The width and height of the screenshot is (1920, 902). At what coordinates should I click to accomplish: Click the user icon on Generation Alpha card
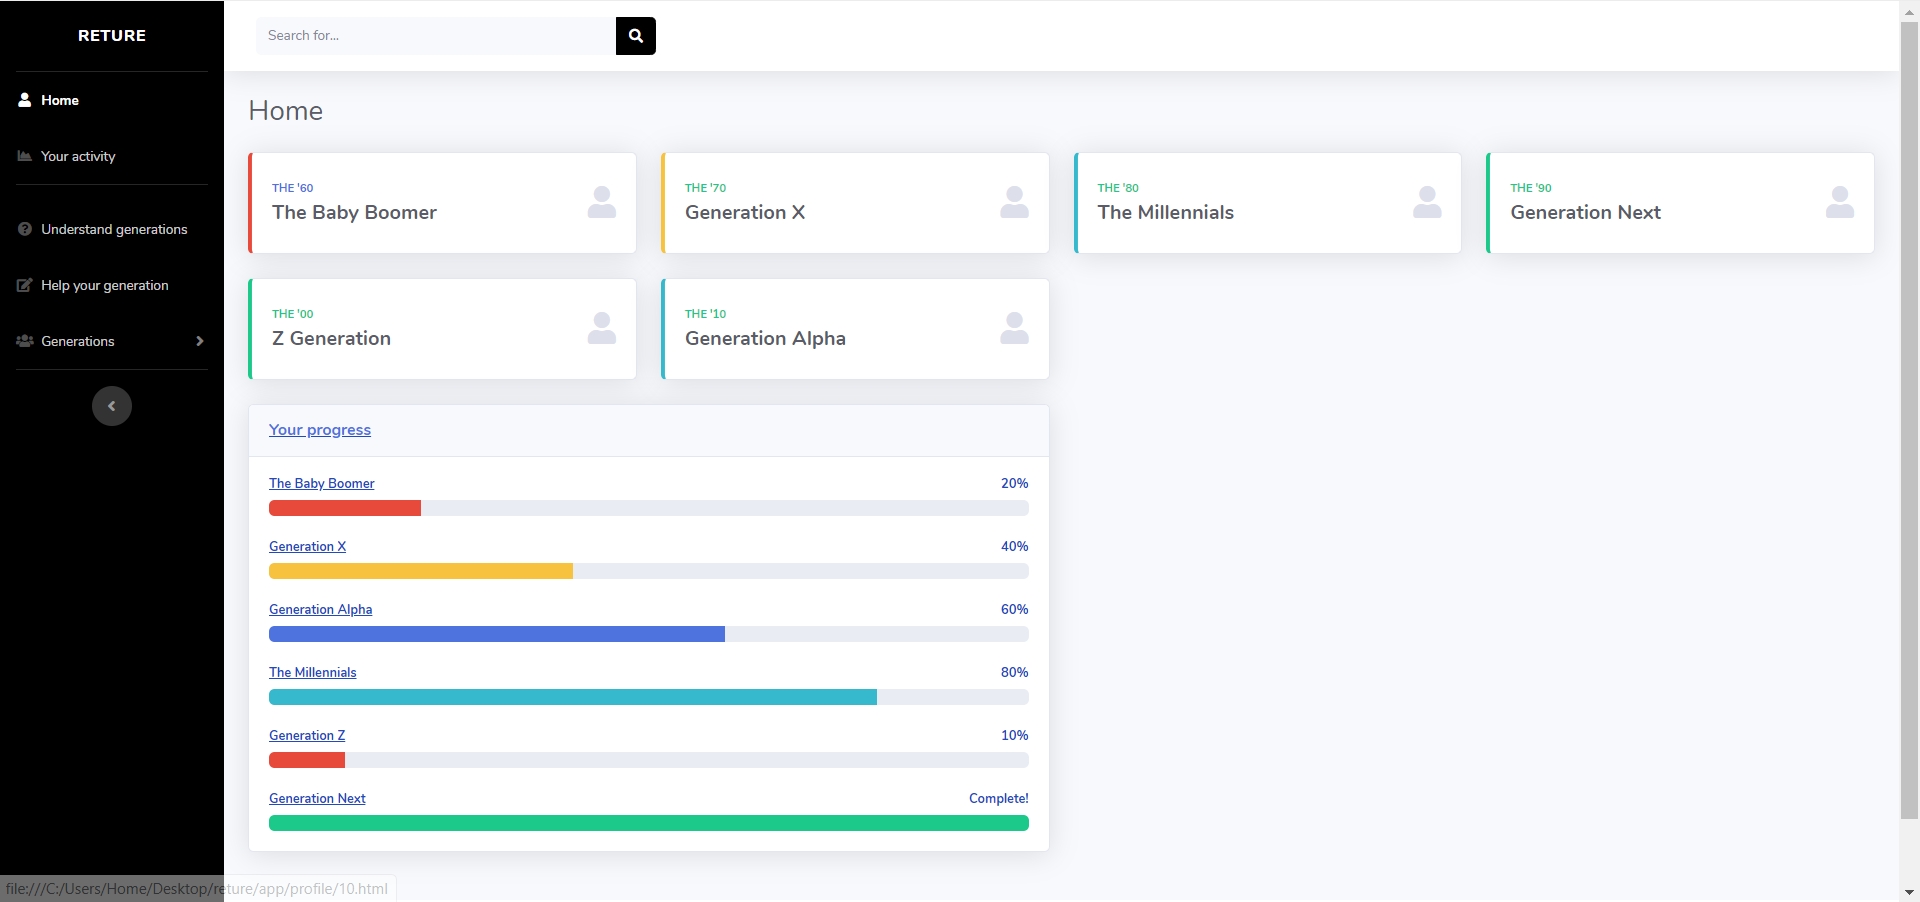pos(1014,328)
